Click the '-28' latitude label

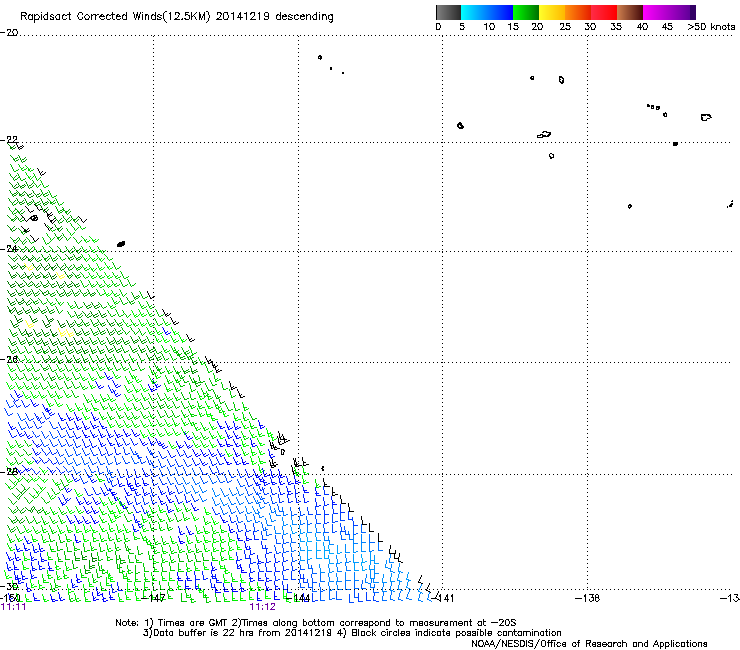tap(9, 471)
